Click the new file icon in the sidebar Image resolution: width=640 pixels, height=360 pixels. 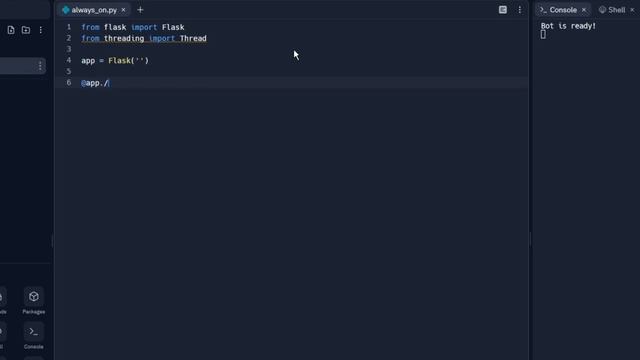[x=11, y=30]
